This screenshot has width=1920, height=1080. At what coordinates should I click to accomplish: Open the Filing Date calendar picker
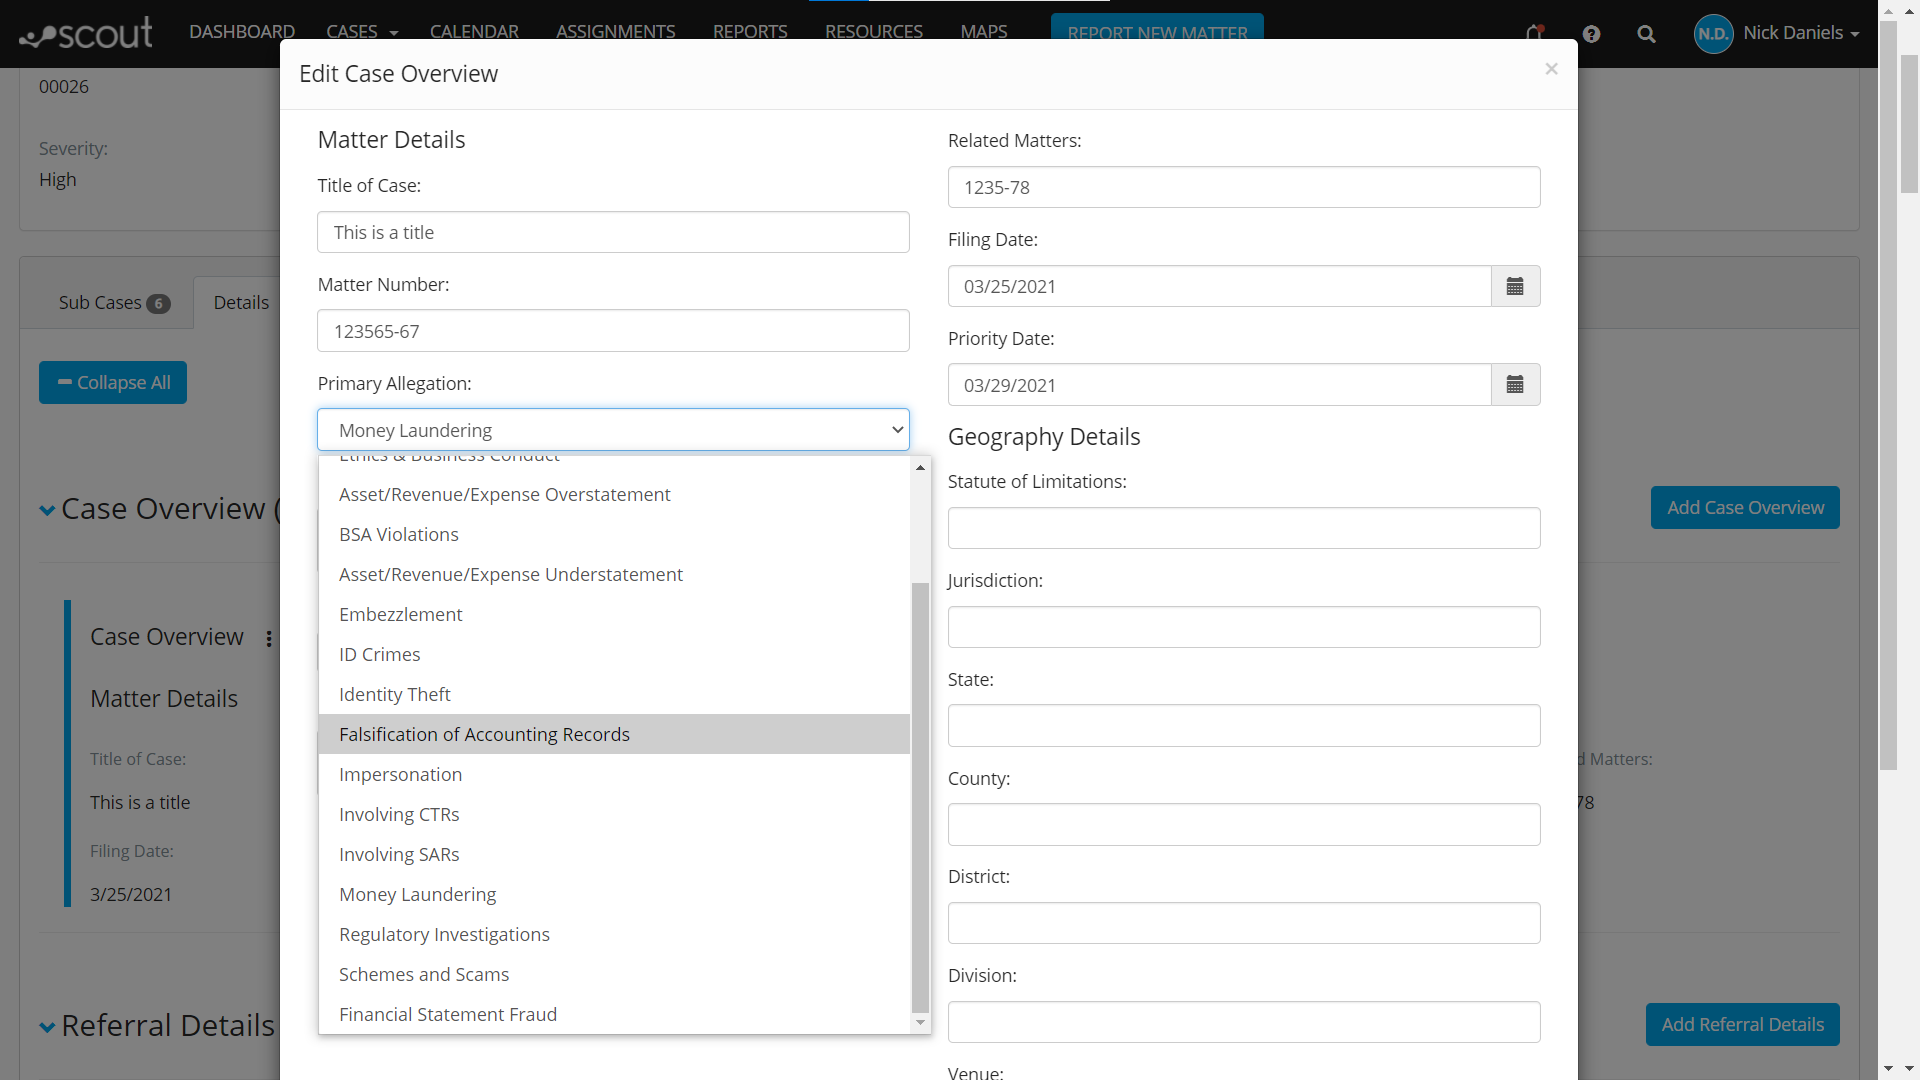tap(1514, 286)
